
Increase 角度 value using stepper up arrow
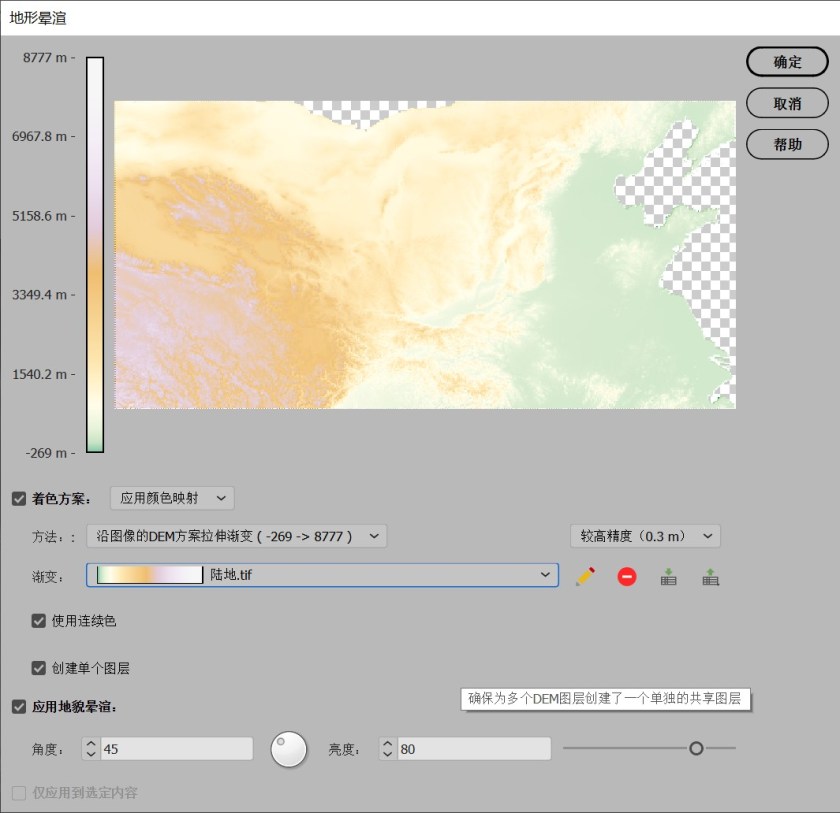(91, 743)
